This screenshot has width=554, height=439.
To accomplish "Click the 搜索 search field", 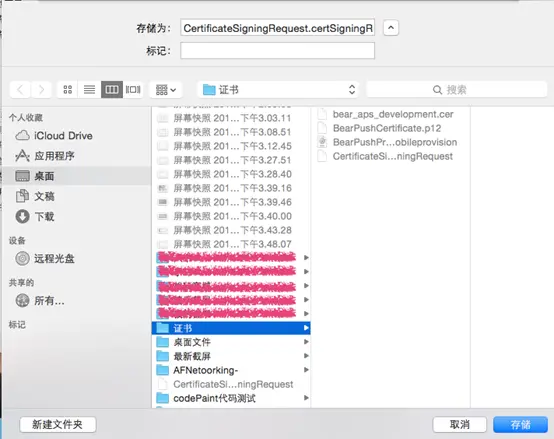I will (456, 90).
